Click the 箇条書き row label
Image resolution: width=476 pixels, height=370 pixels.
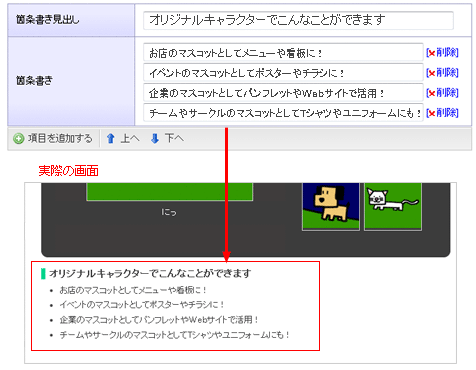point(34,81)
